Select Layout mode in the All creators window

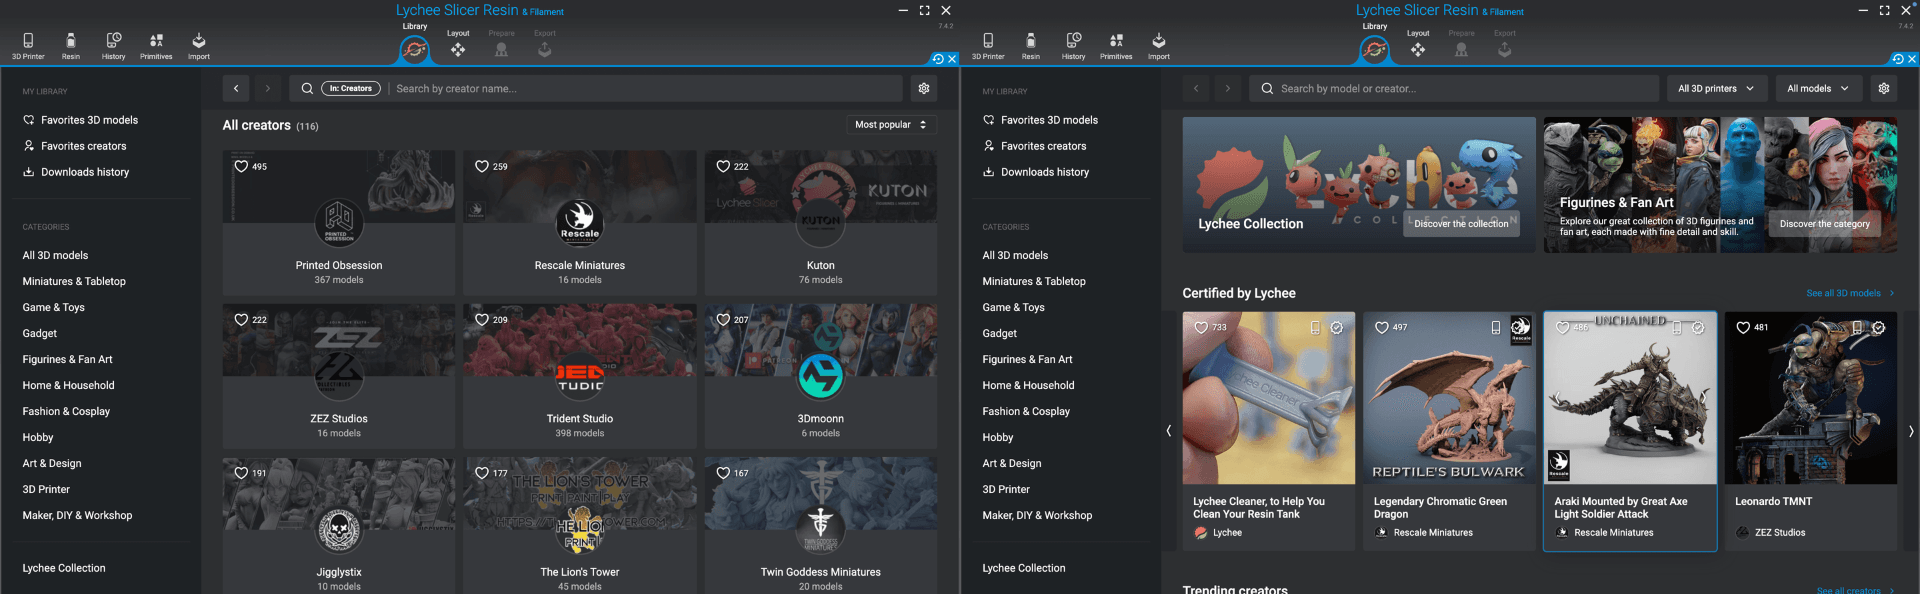(x=458, y=45)
